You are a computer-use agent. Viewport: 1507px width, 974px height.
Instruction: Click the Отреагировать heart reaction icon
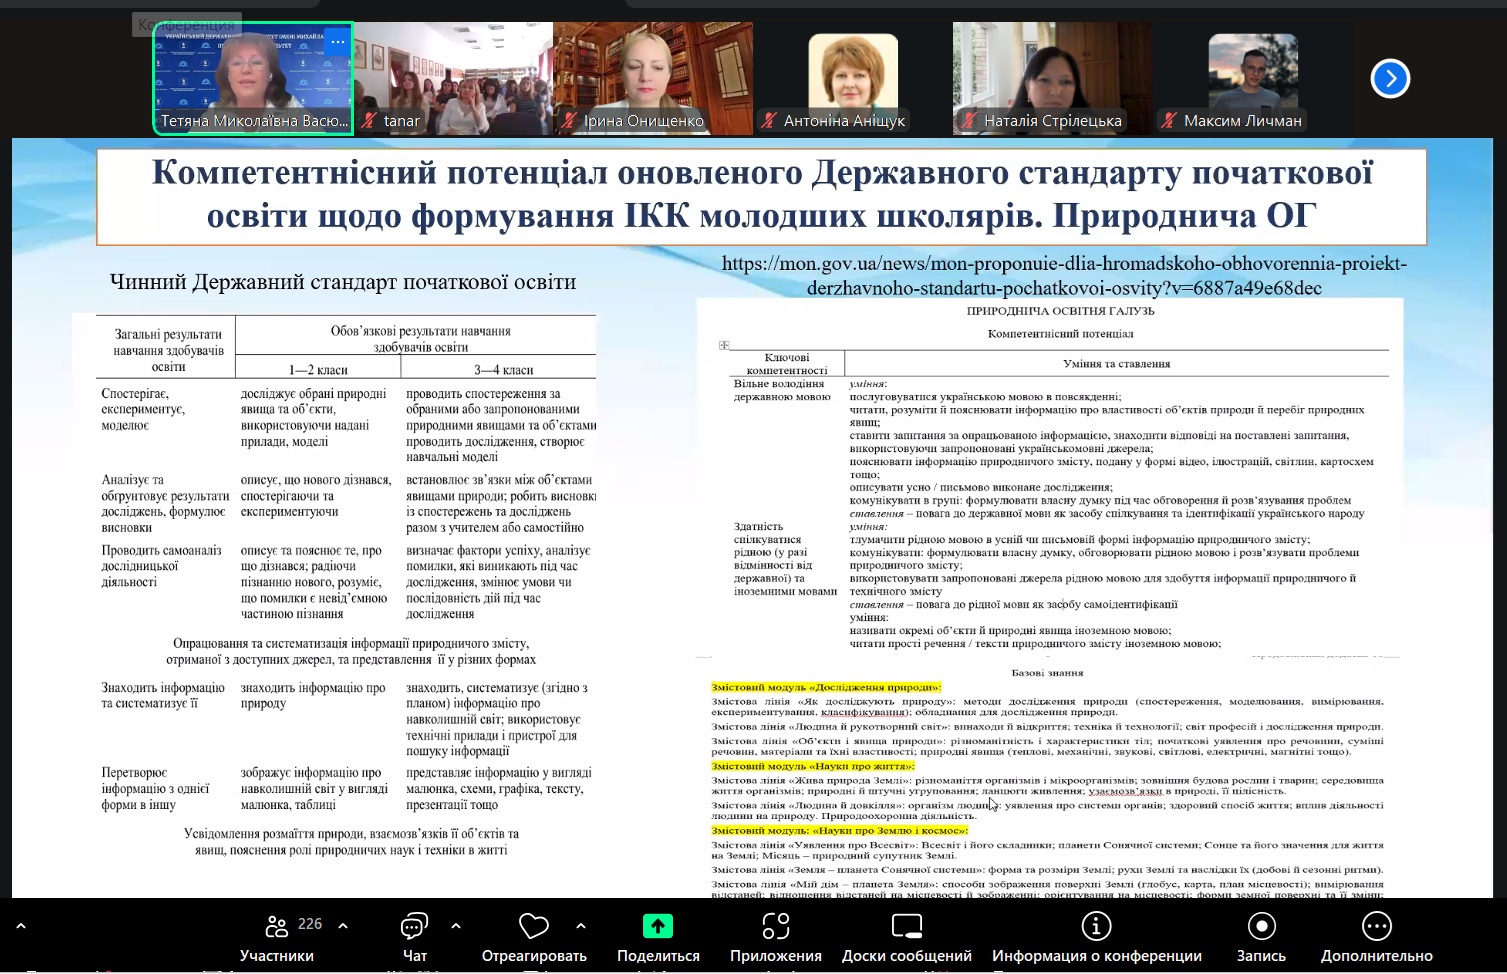533,927
